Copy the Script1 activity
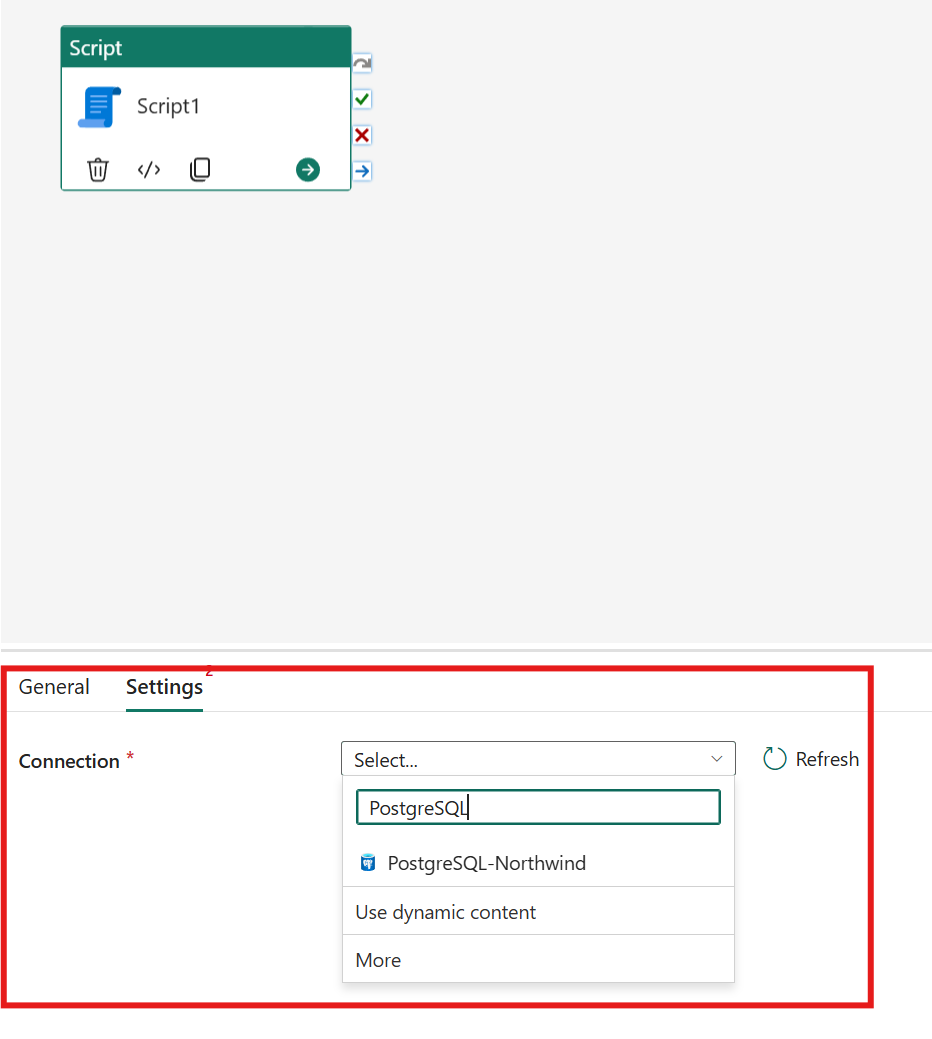This screenshot has width=932, height=1039. click(200, 170)
